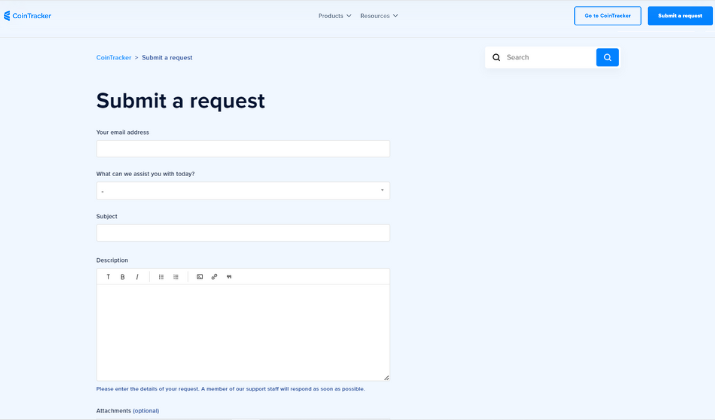Open the Products dropdown menu
715x420 pixels.
tap(335, 16)
